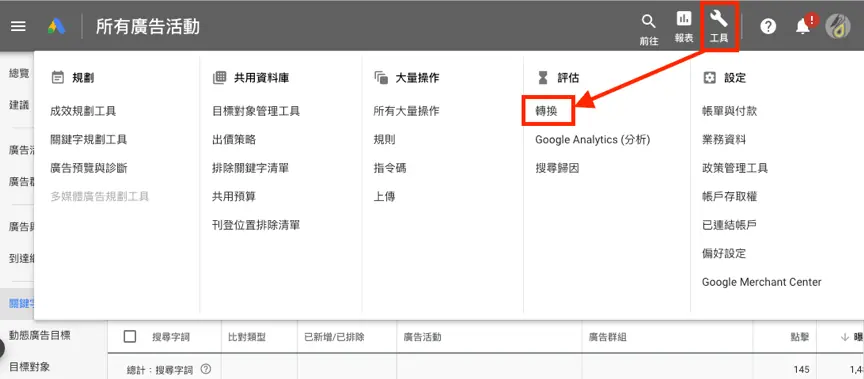Open 偏好設定
Image resolution: width=864 pixels, height=379 pixels.
tap(724, 253)
